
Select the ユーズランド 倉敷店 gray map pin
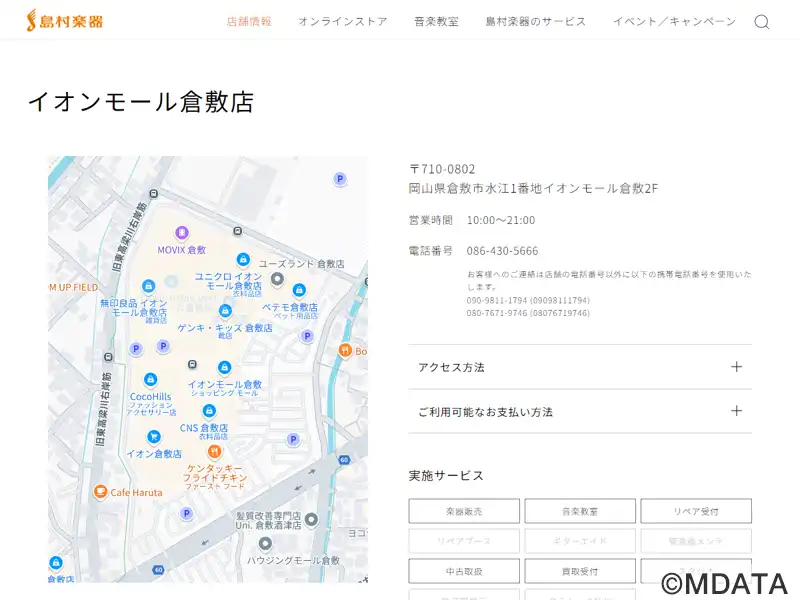pos(277,279)
